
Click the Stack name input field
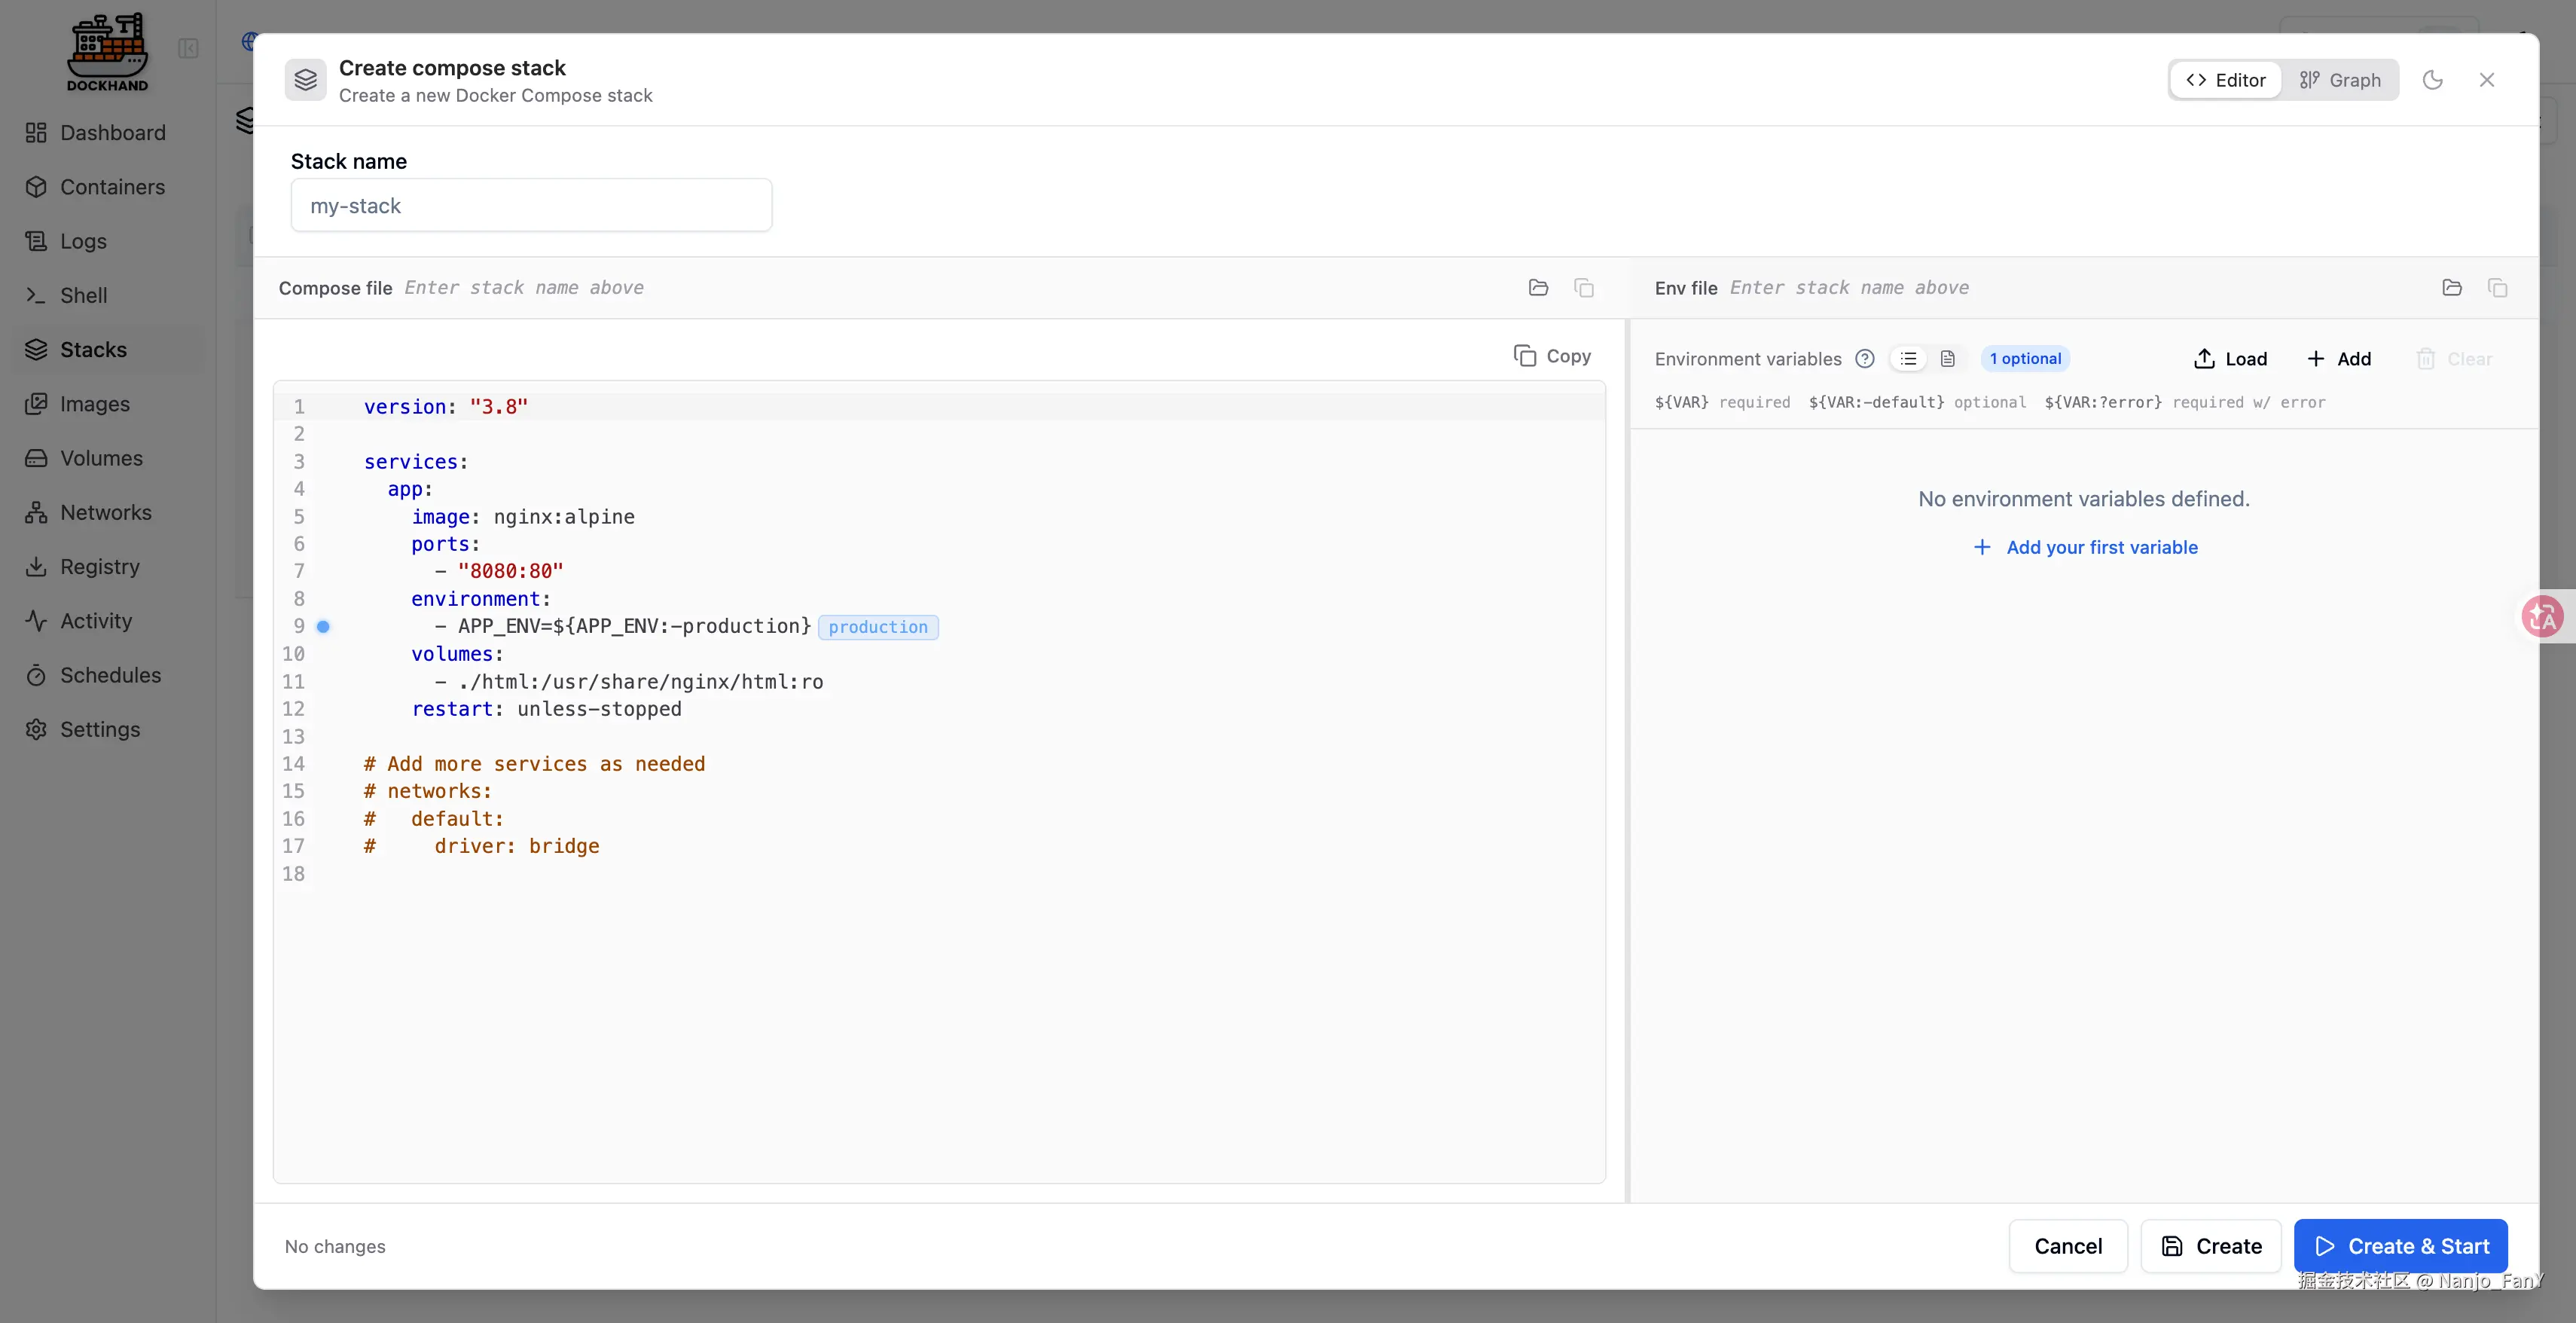[x=531, y=206]
